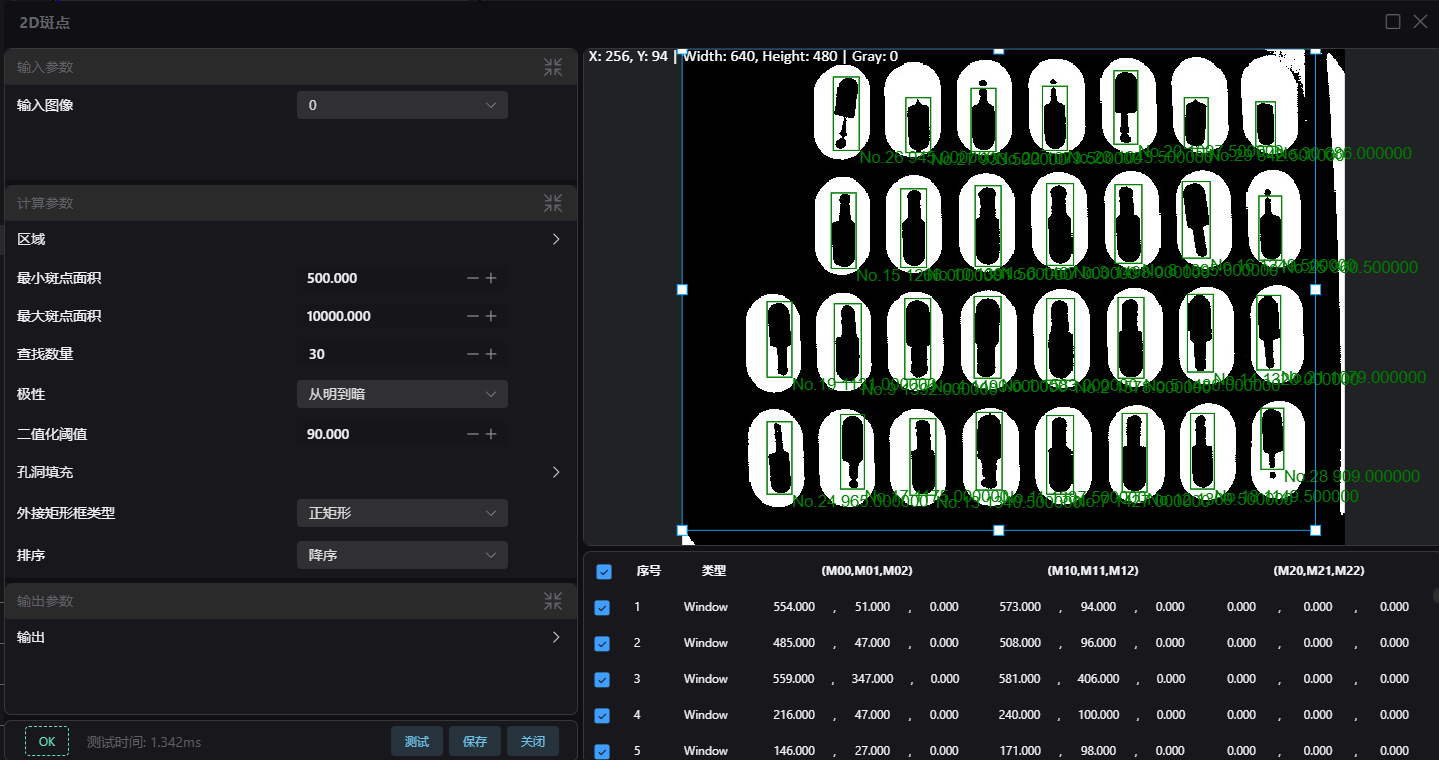Screen dimensions: 1439x760
Task: Collapse the 计算参数 panel icon
Action: click(x=553, y=203)
